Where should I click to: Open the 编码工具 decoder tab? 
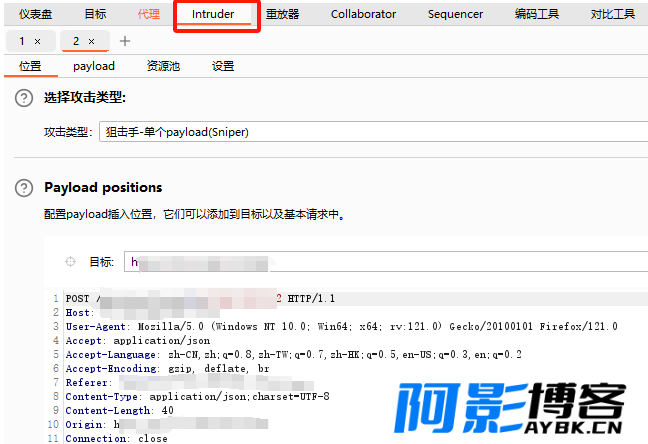(x=537, y=14)
